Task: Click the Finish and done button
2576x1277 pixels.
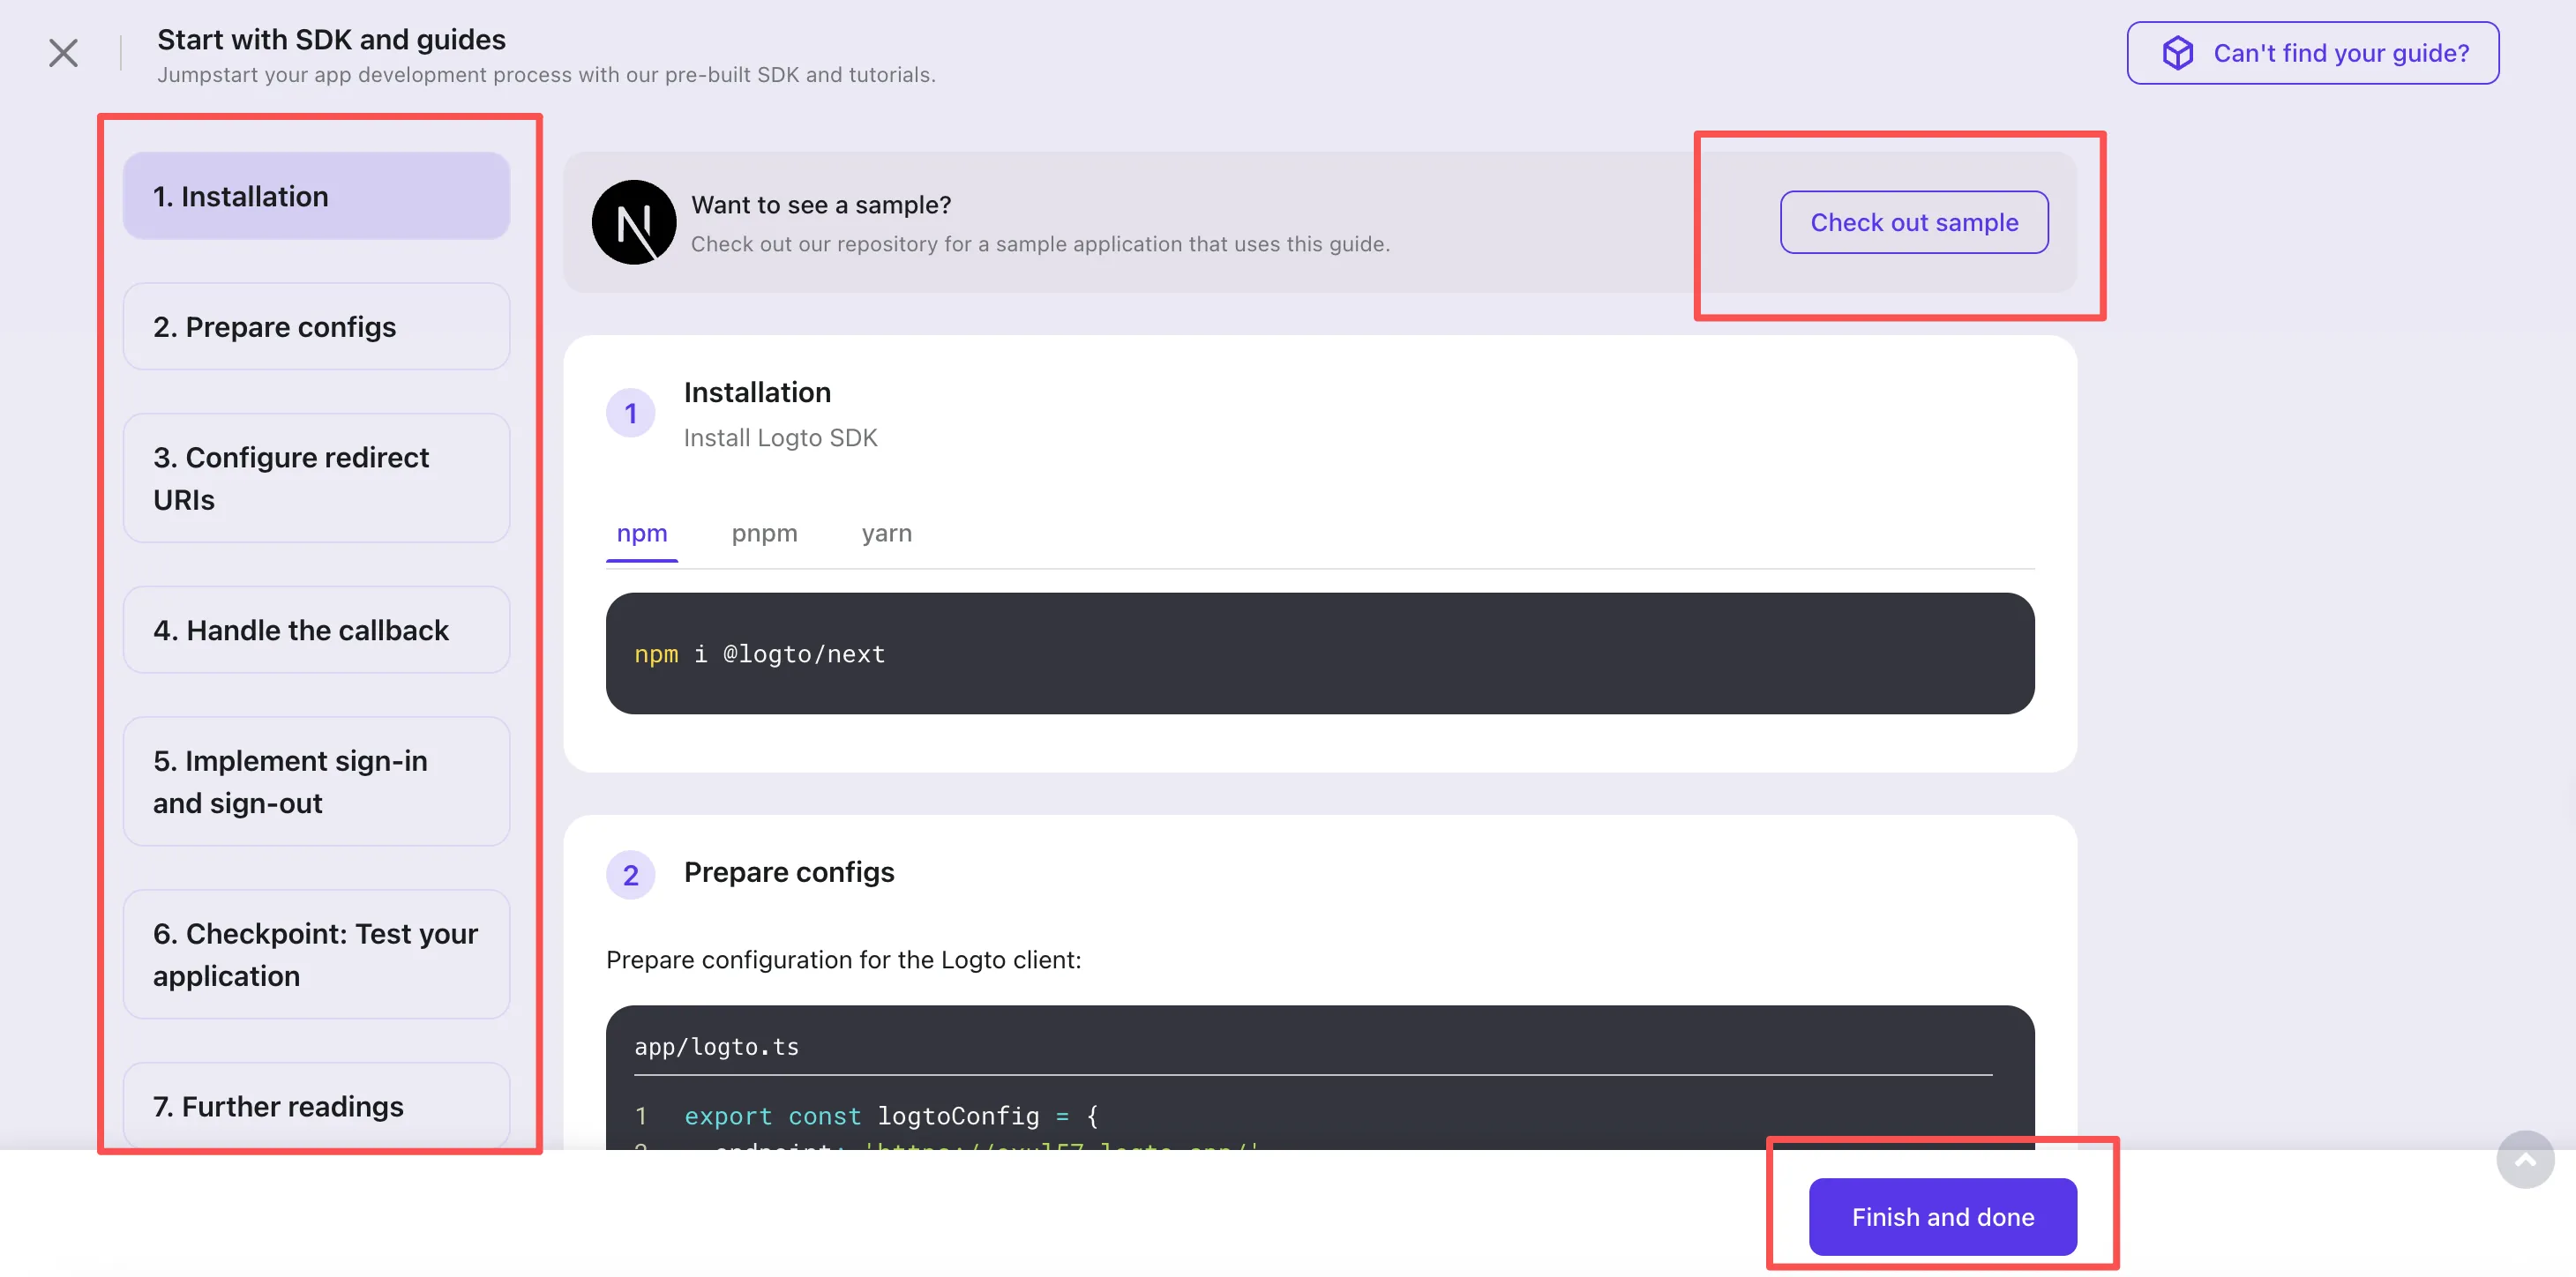Action: point(1943,1216)
